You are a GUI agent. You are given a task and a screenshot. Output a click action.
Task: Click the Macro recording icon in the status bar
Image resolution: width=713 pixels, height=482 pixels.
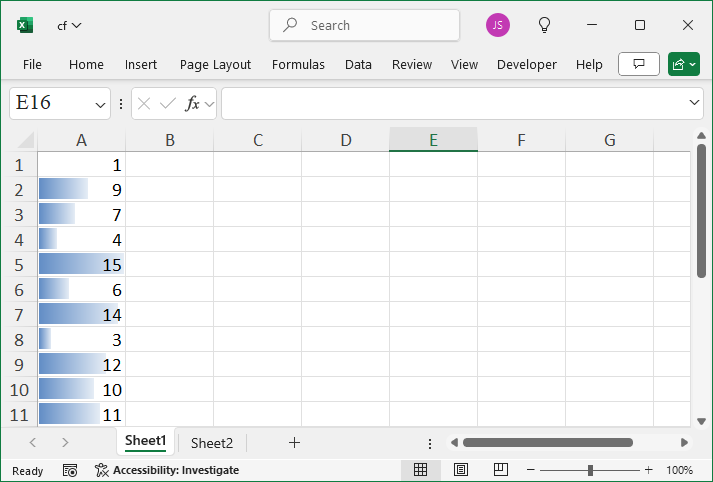pyautogui.click(x=70, y=470)
